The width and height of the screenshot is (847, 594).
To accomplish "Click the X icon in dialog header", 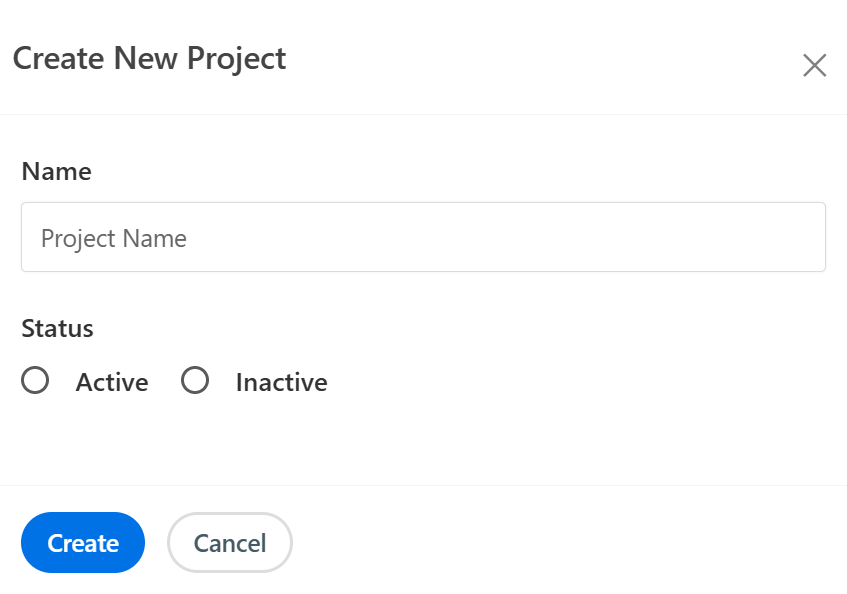I will tap(814, 66).
